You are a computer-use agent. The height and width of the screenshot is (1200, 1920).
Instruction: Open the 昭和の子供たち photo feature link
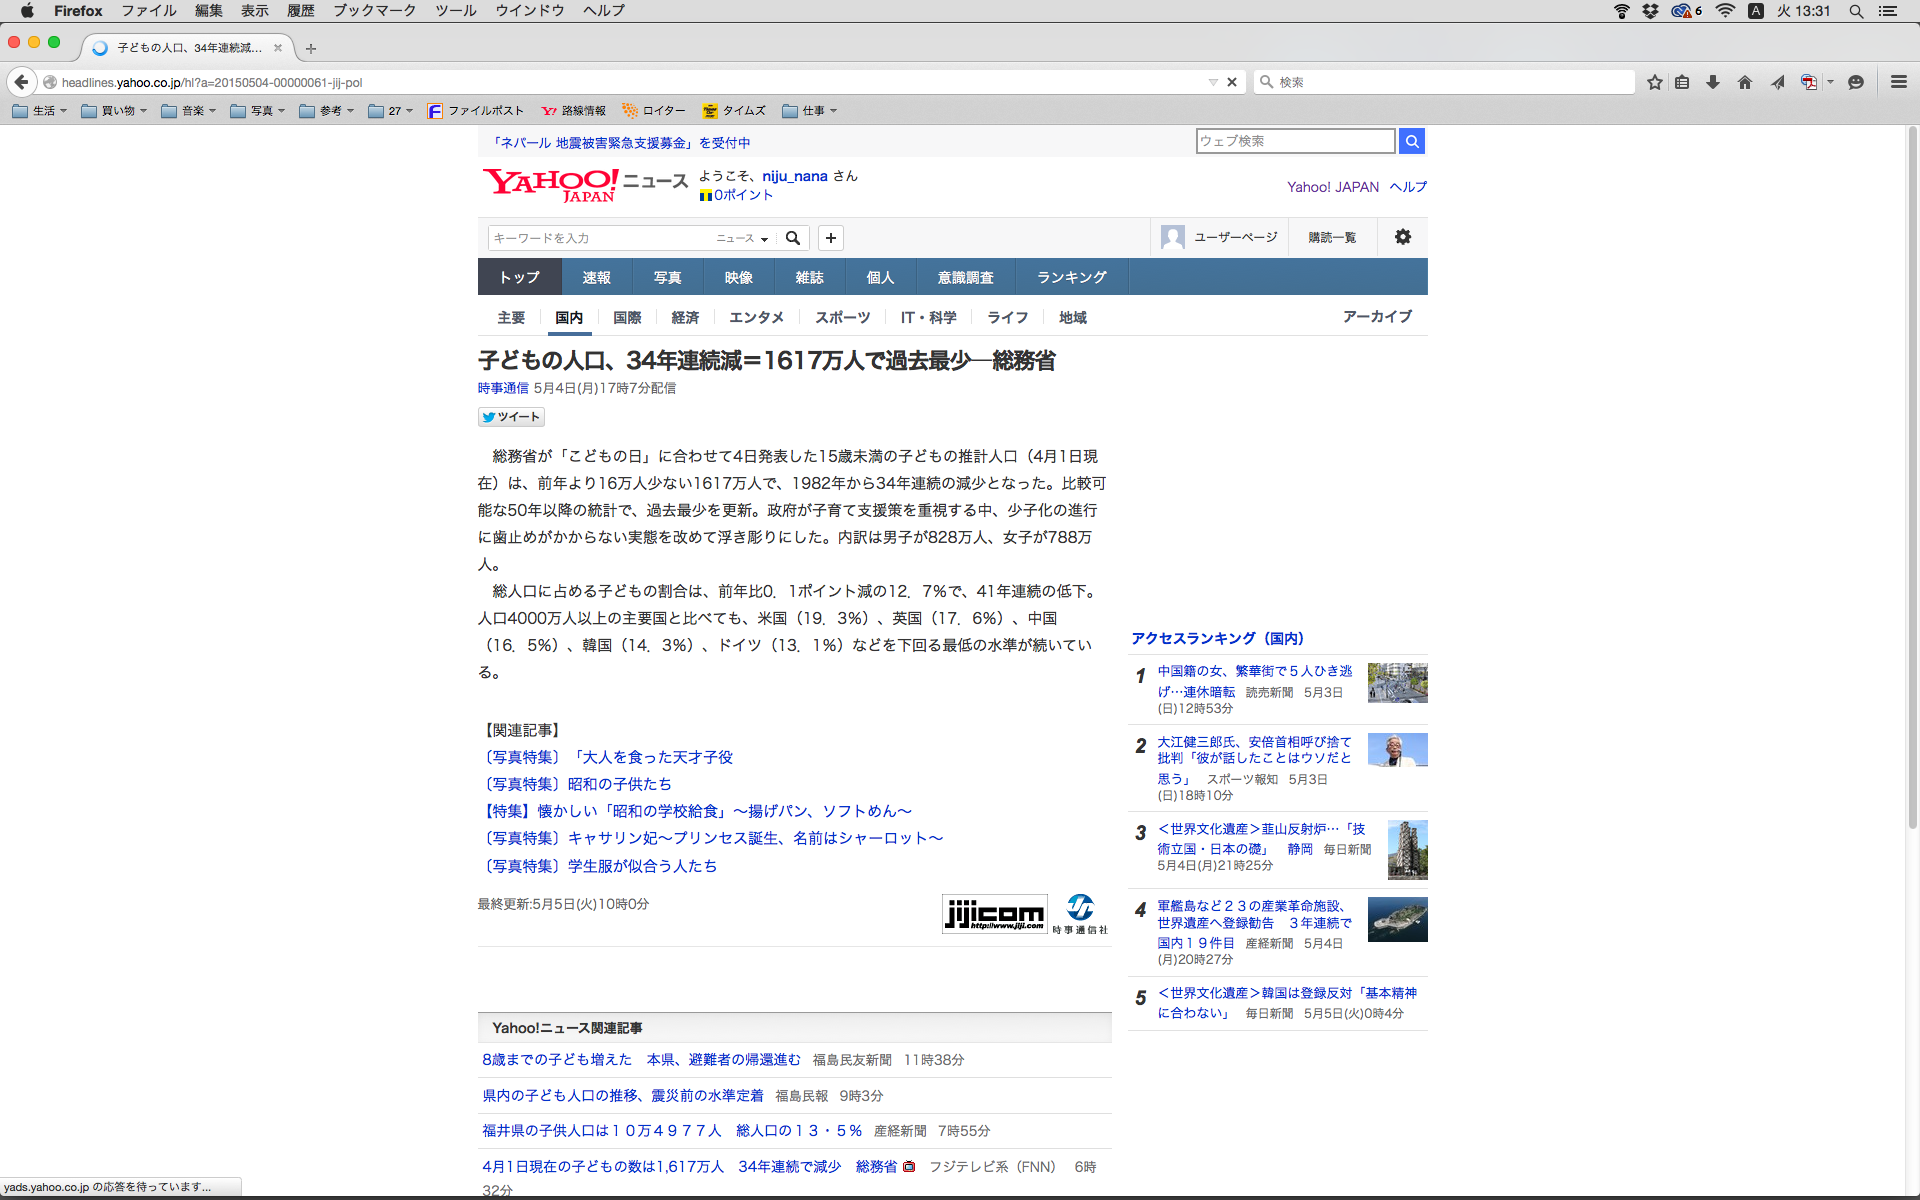click(620, 785)
